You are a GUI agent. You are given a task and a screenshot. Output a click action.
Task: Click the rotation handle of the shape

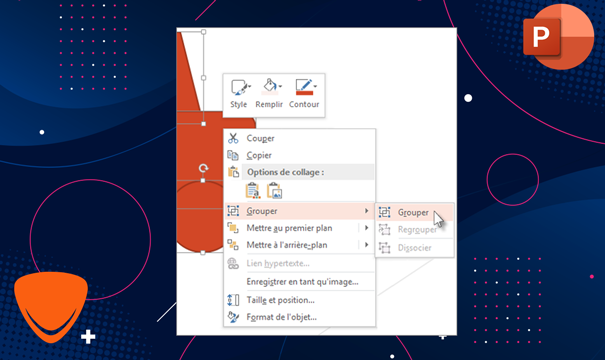pyautogui.click(x=203, y=168)
